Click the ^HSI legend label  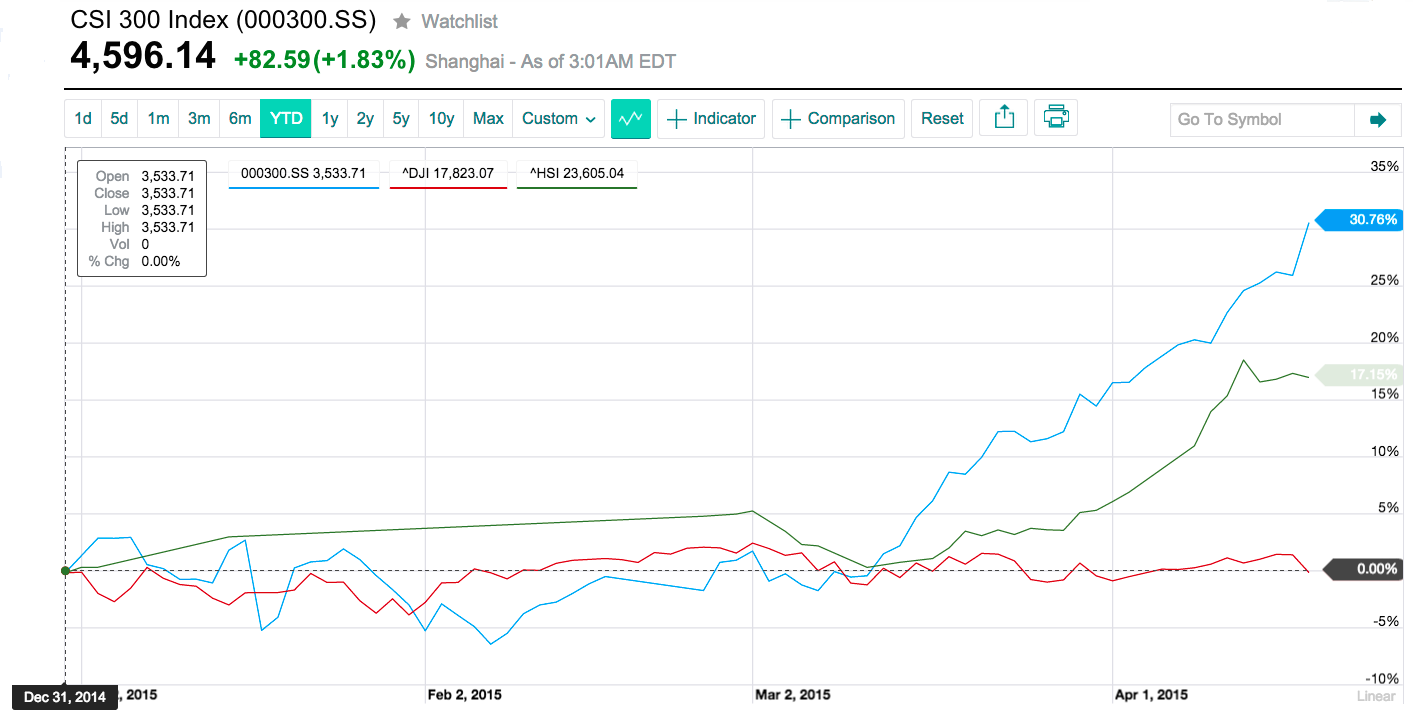(x=577, y=173)
